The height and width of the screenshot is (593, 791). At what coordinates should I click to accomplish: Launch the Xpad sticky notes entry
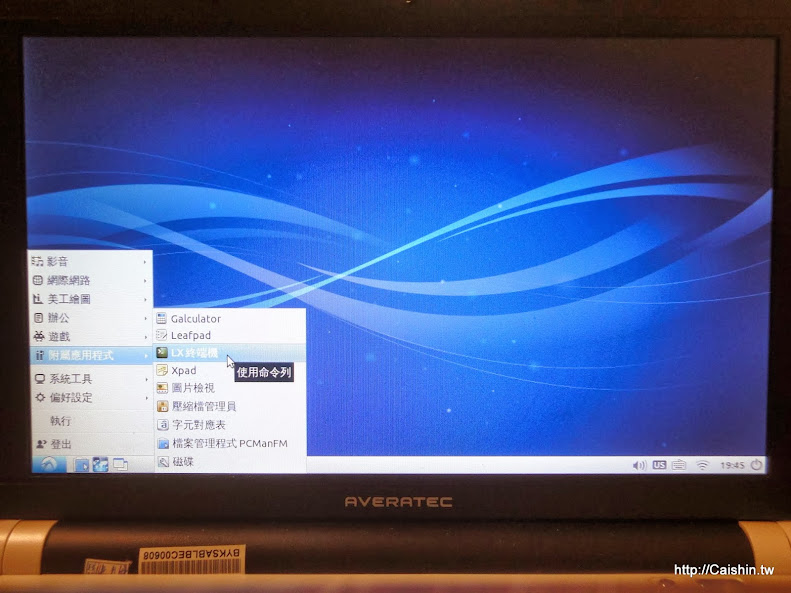[230, 370]
